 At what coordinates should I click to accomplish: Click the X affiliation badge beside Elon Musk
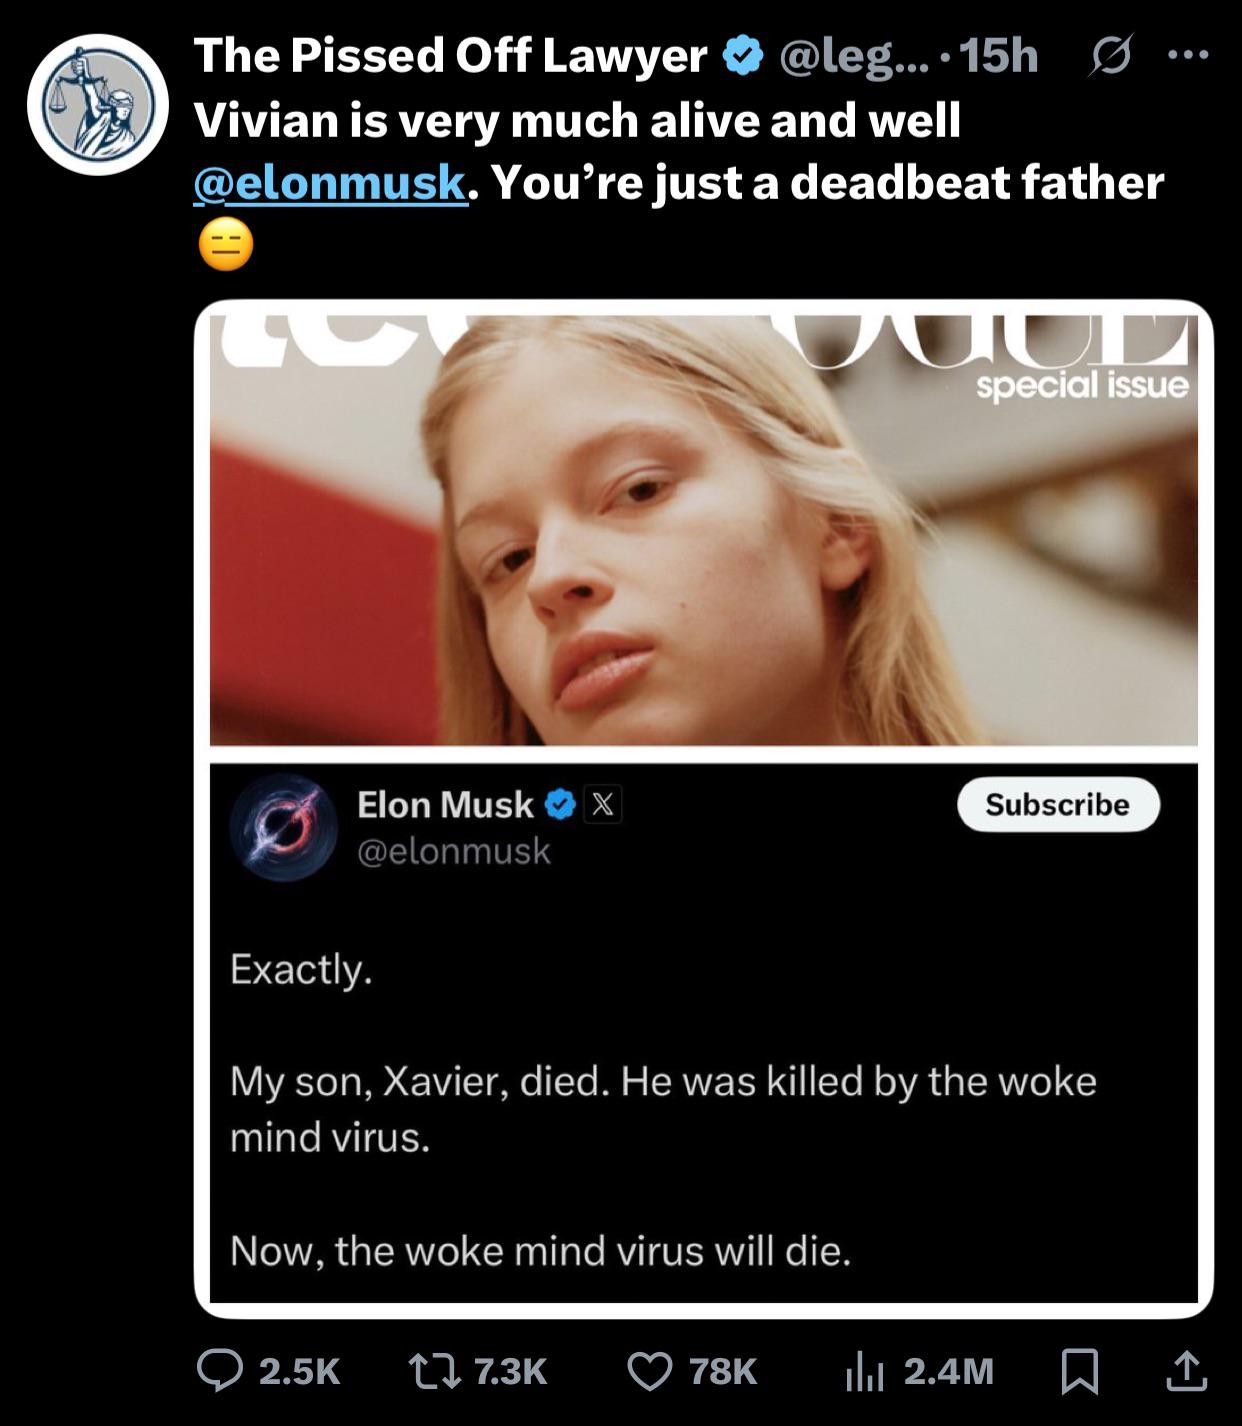coord(603,804)
